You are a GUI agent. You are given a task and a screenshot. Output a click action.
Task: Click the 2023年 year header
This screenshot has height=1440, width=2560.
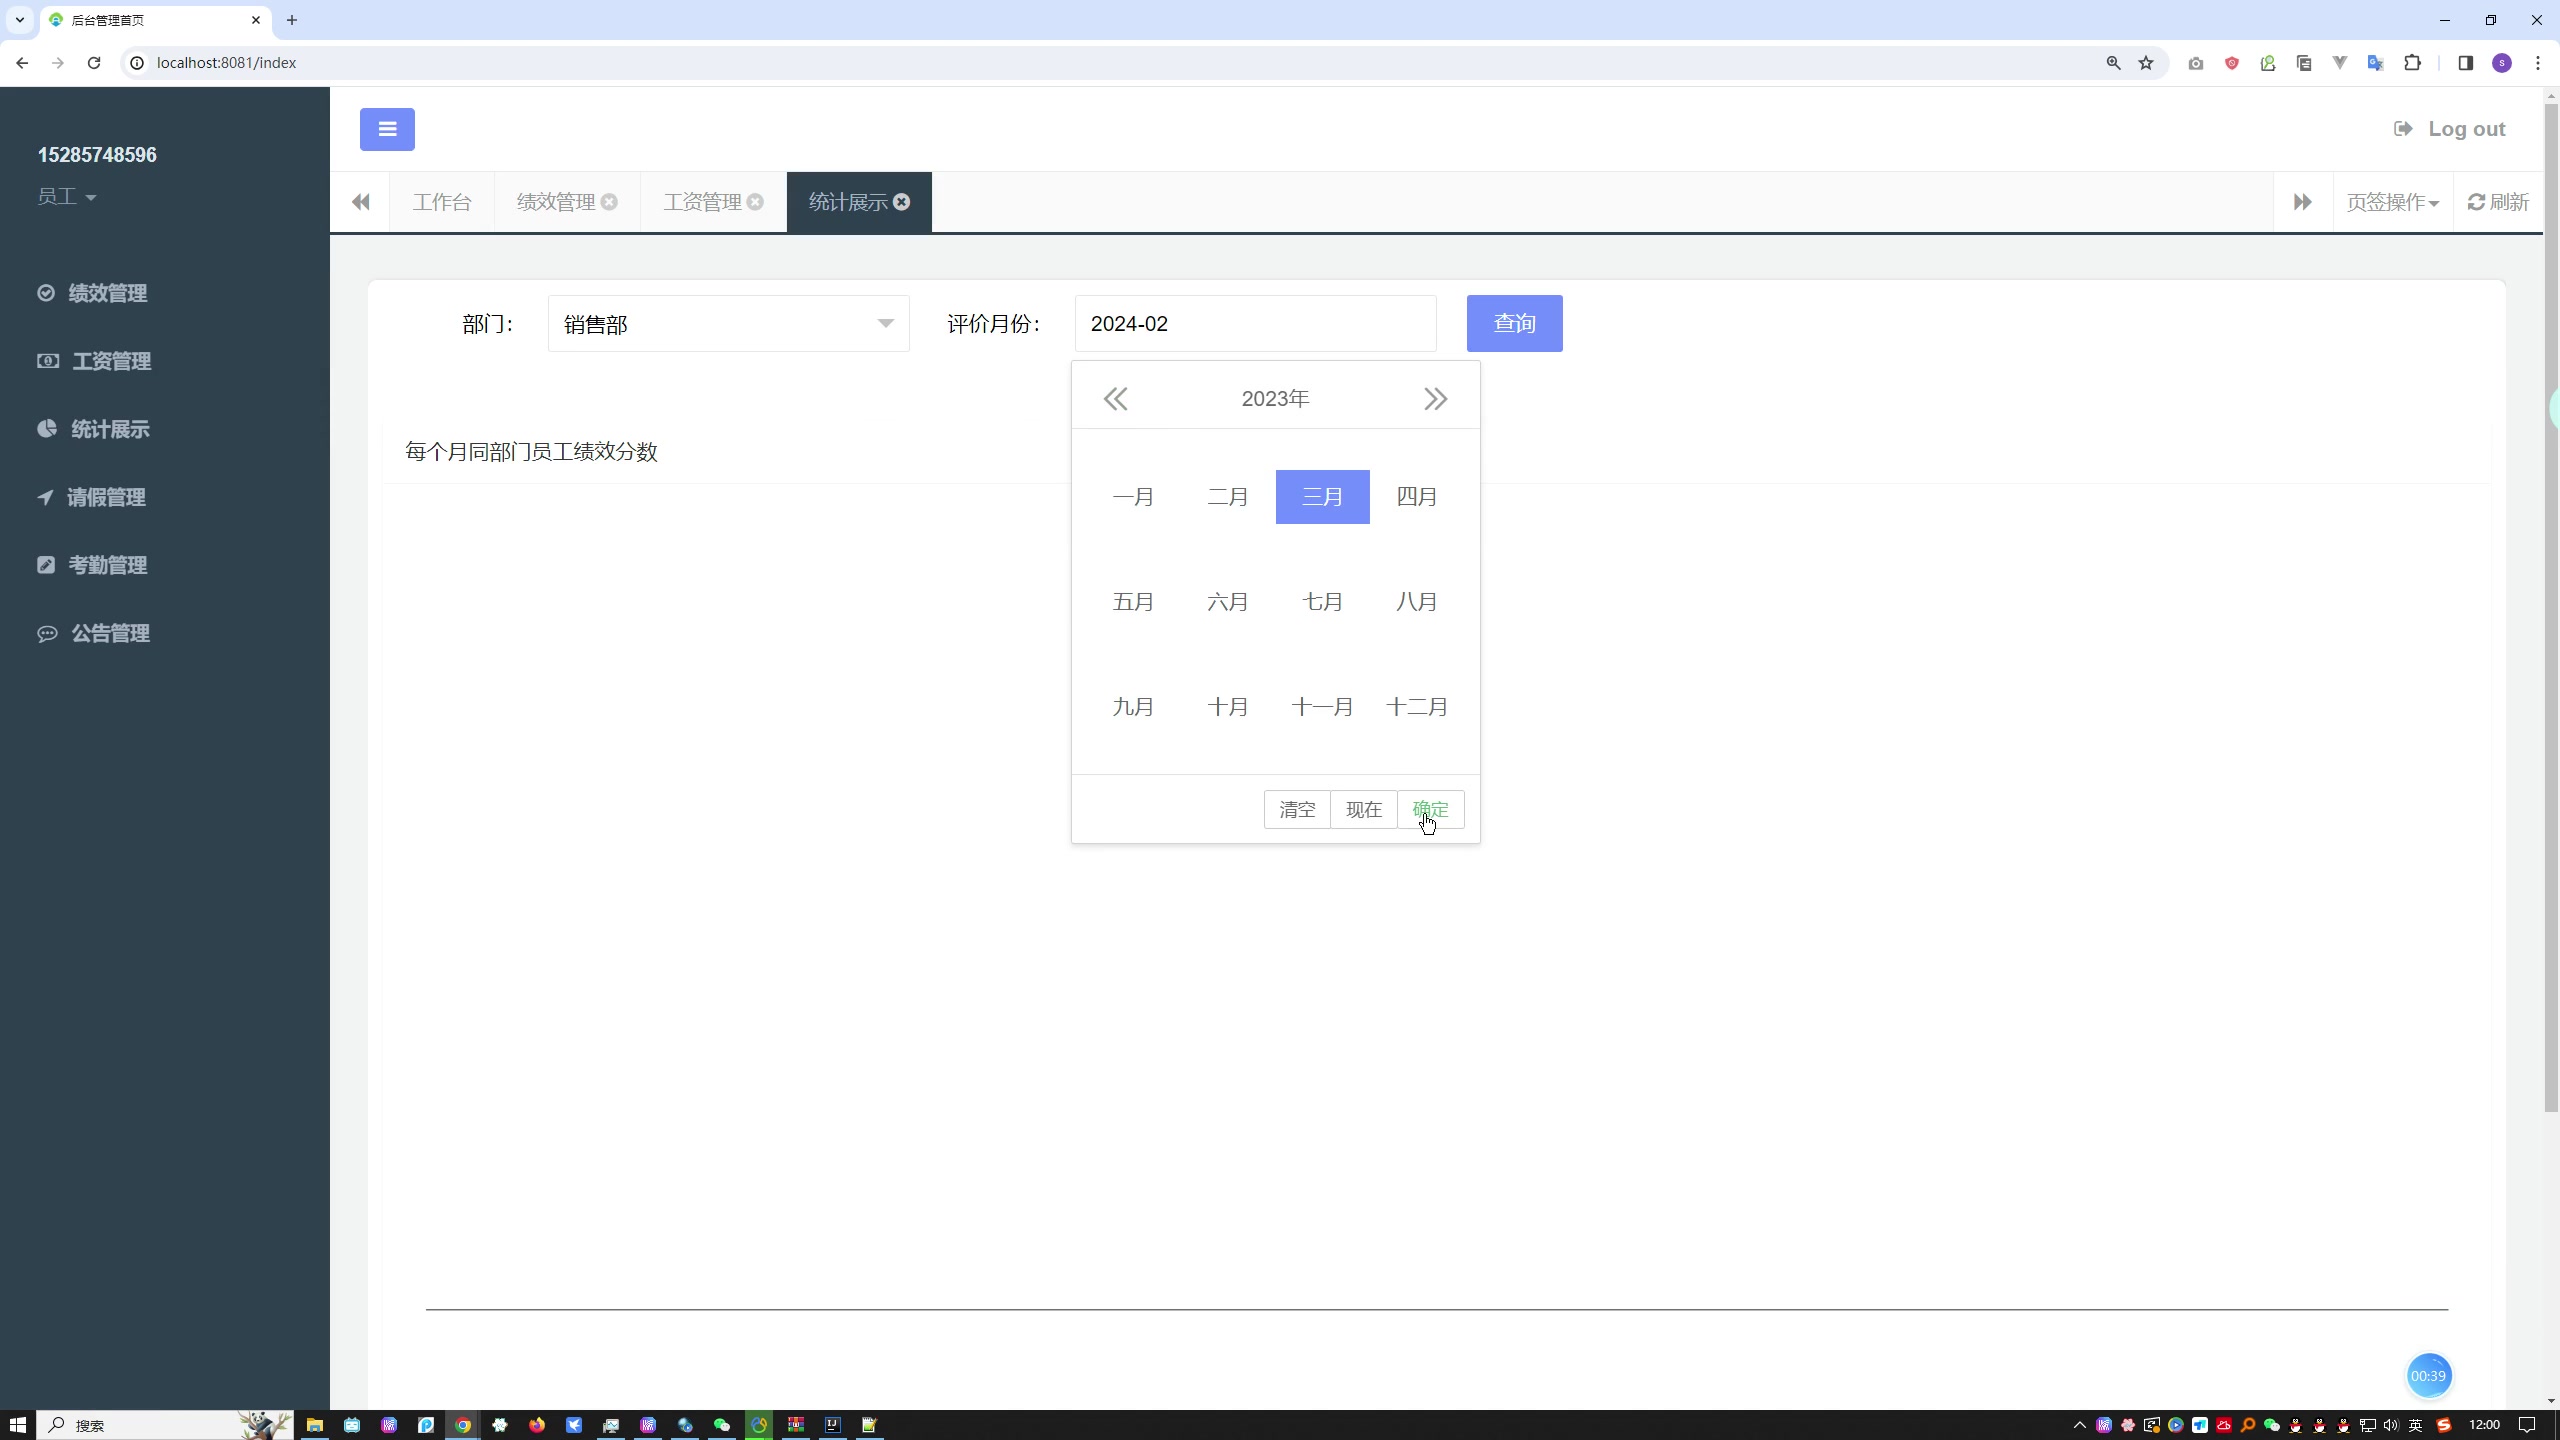[1275, 399]
